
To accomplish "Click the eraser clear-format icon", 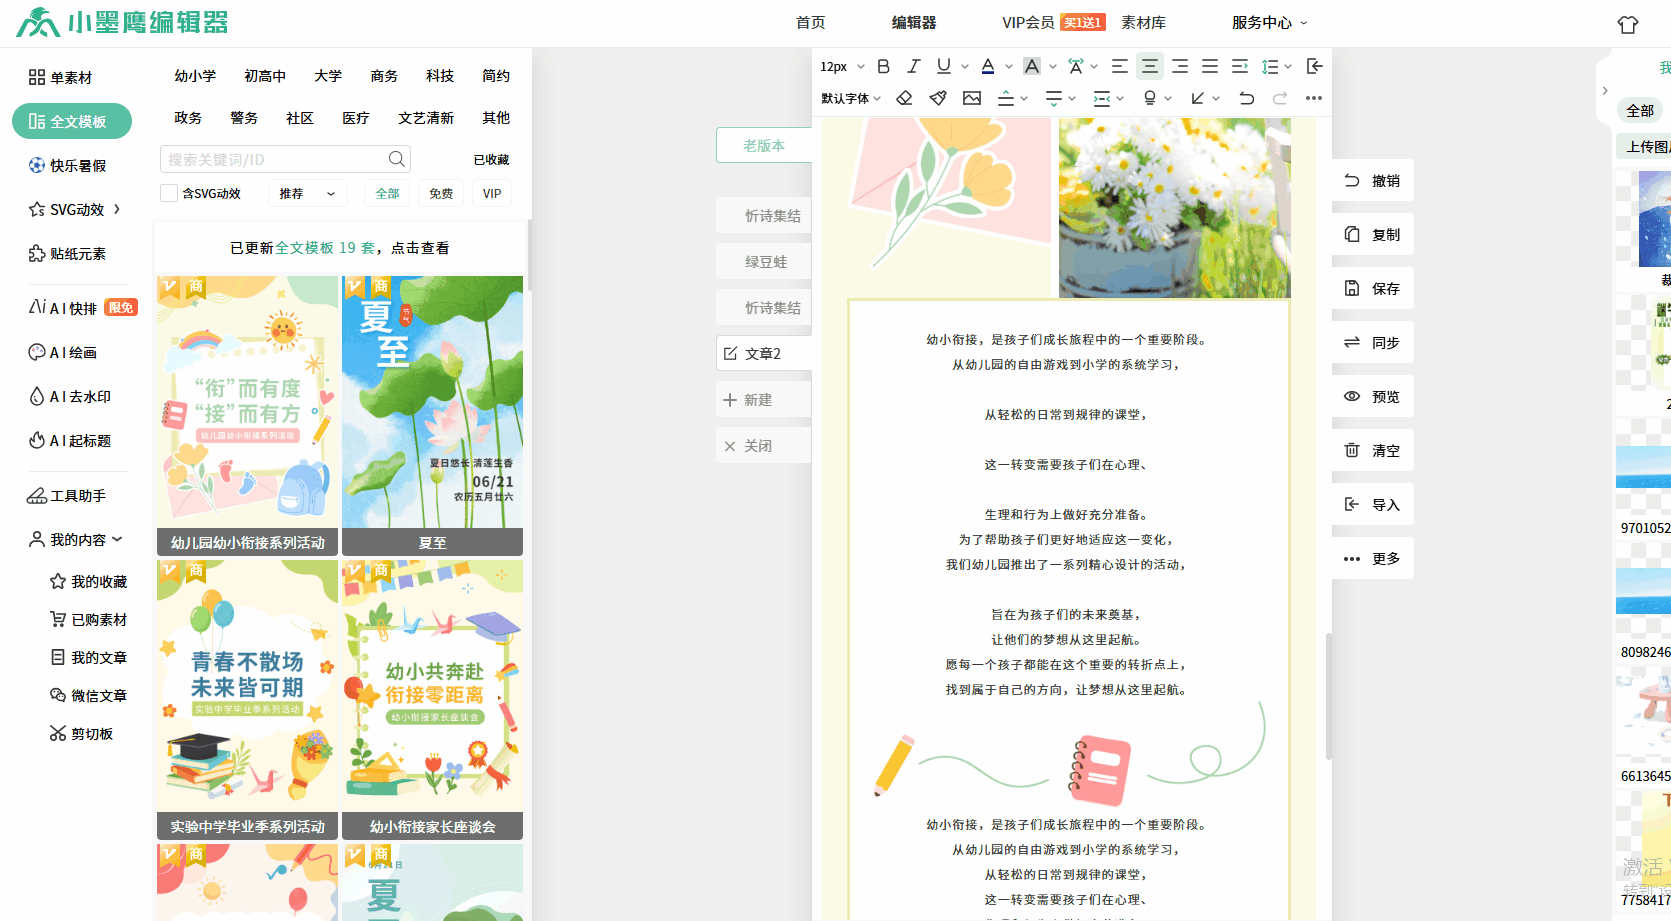I will 904,98.
